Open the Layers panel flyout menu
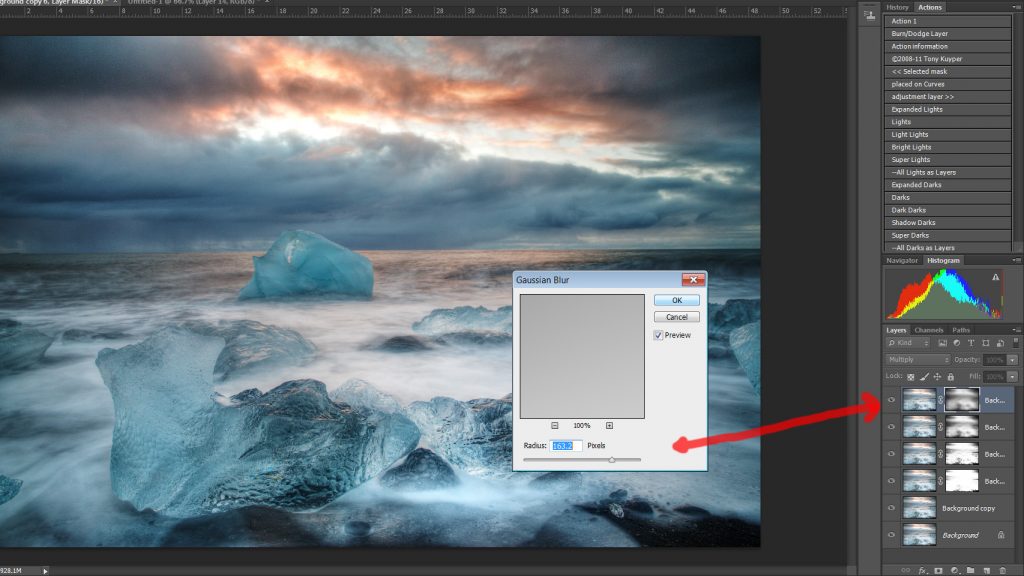 1017,330
